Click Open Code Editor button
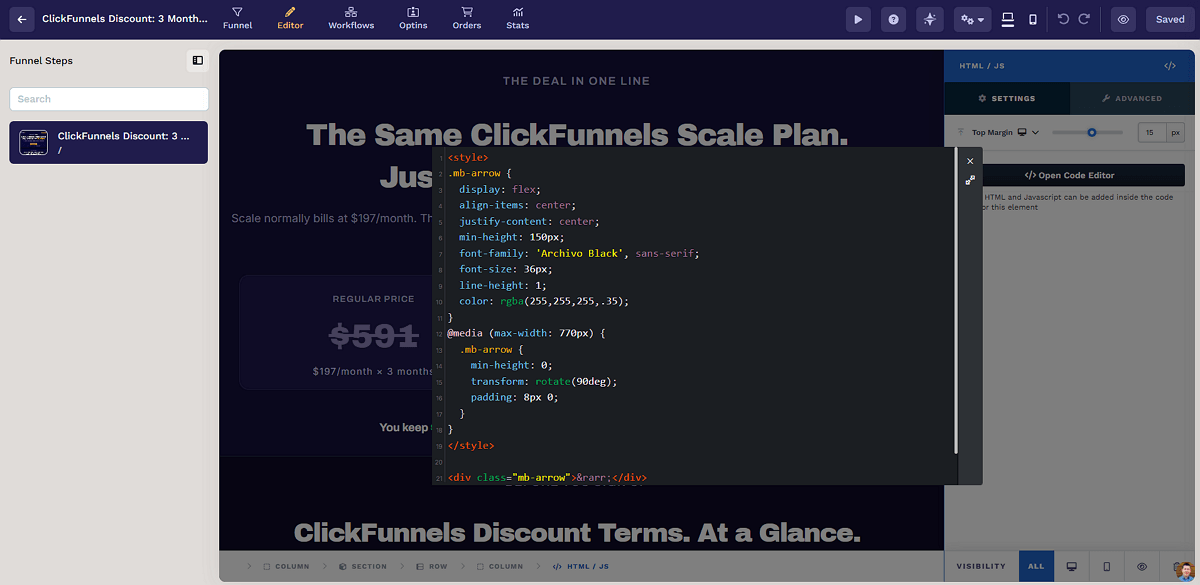Image resolution: width=1200 pixels, height=585 pixels. click(x=1070, y=175)
